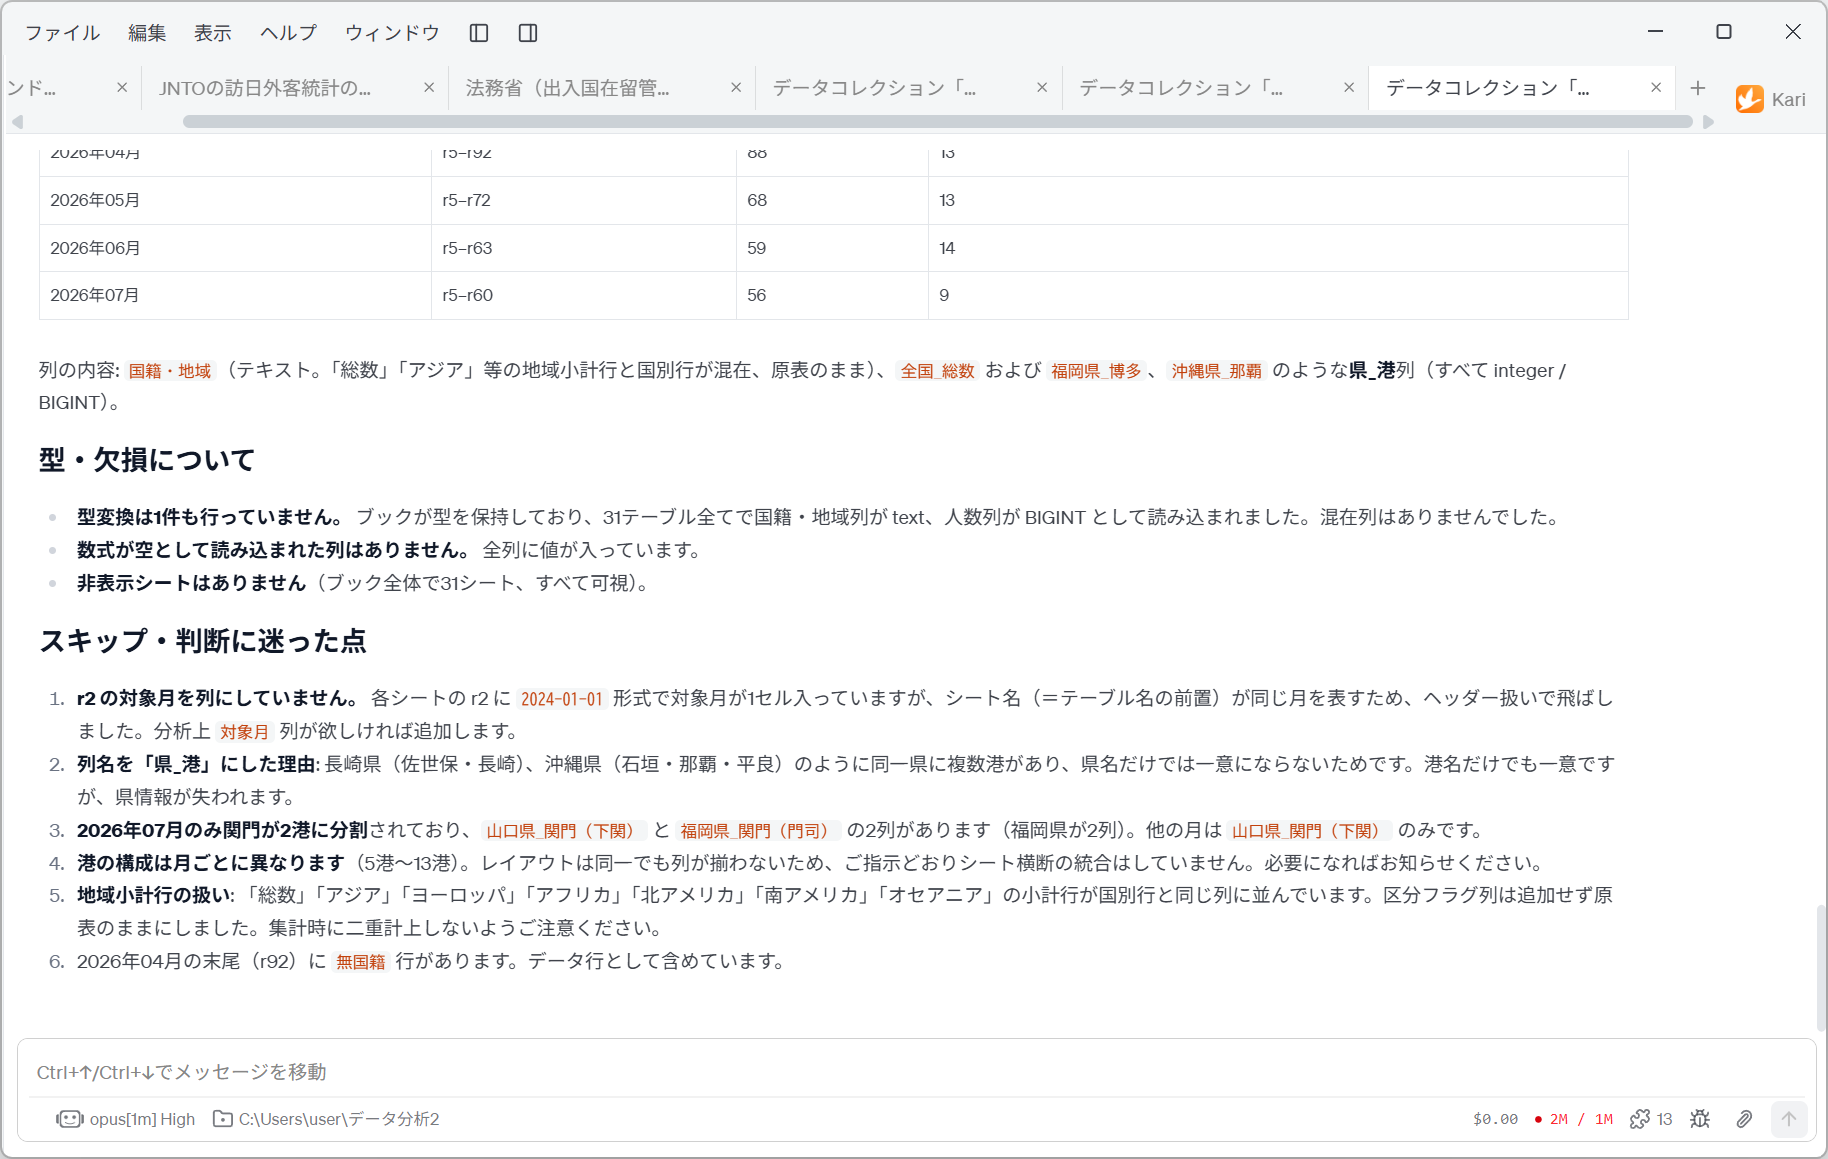Click the vertical scrollbar thumb at right
The width and height of the screenshot is (1828, 1159).
[x=1821, y=967]
